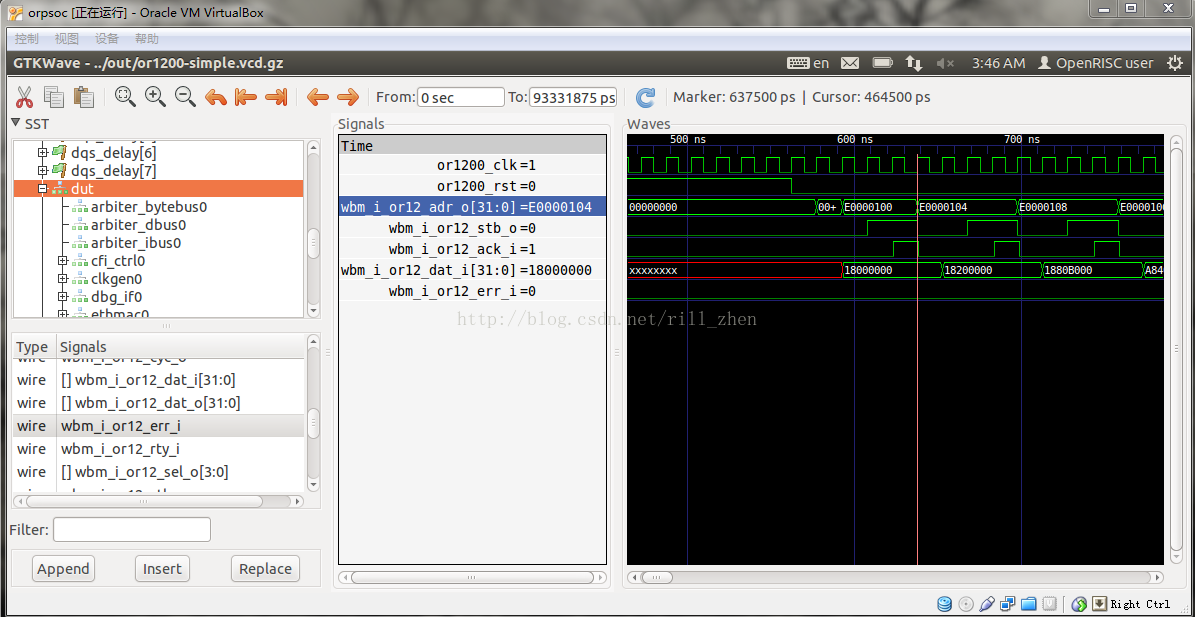Click the muted speaker volume icon

coord(945,63)
